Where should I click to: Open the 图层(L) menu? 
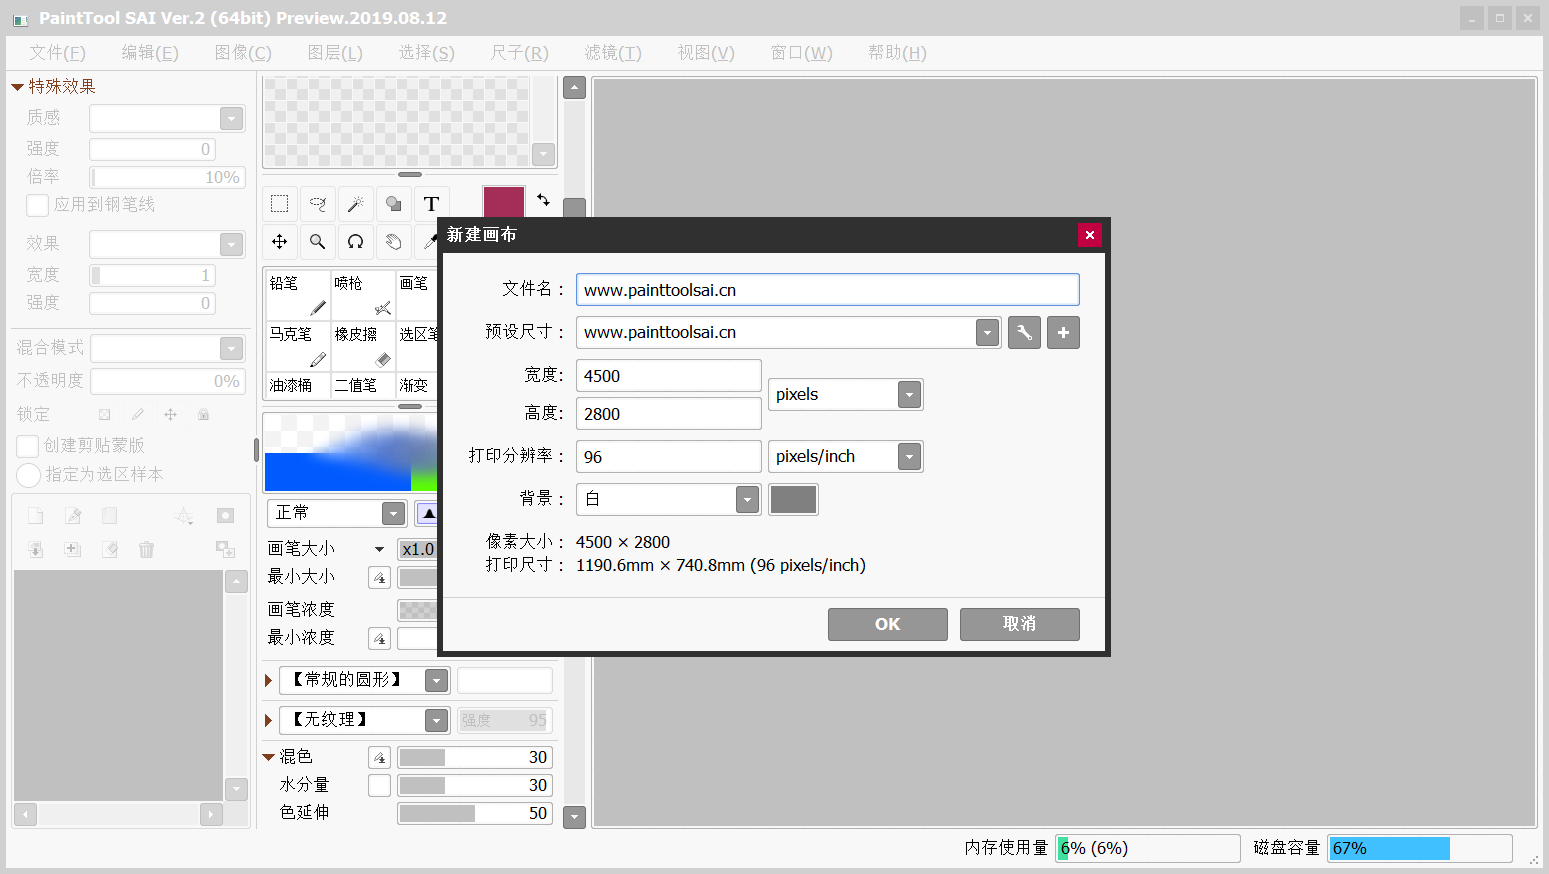click(x=335, y=53)
